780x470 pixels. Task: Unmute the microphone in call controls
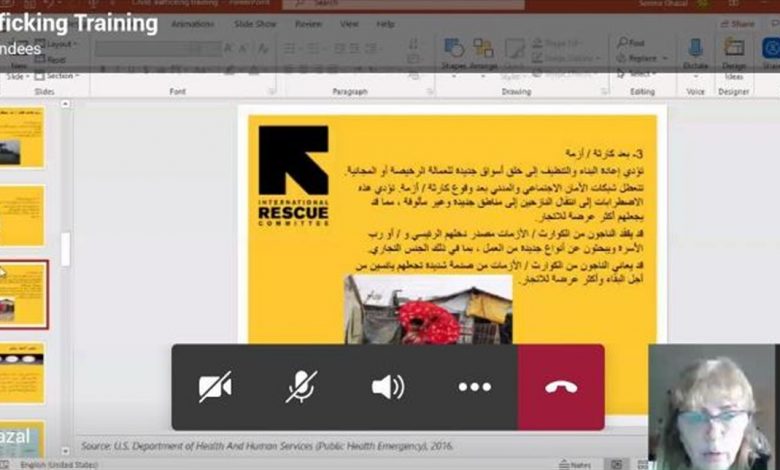tap(301, 386)
